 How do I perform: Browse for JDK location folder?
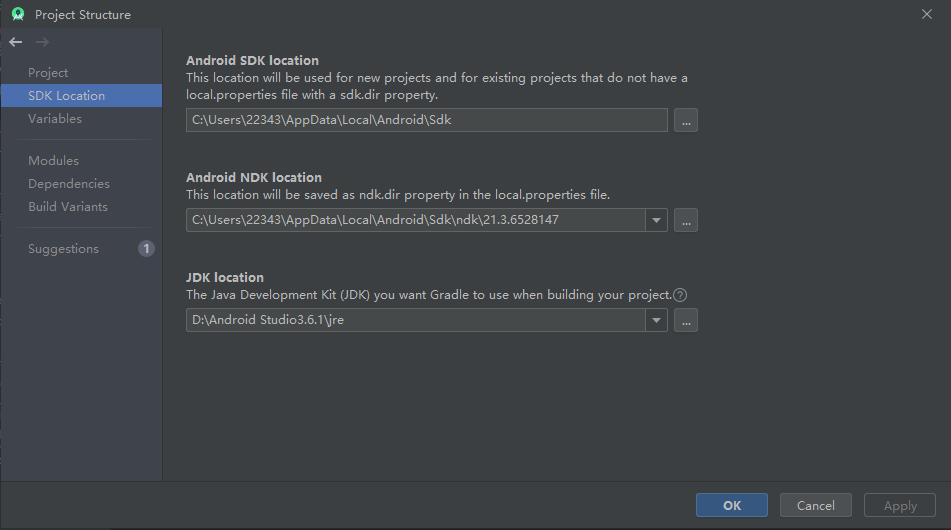pyautogui.click(x=686, y=320)
